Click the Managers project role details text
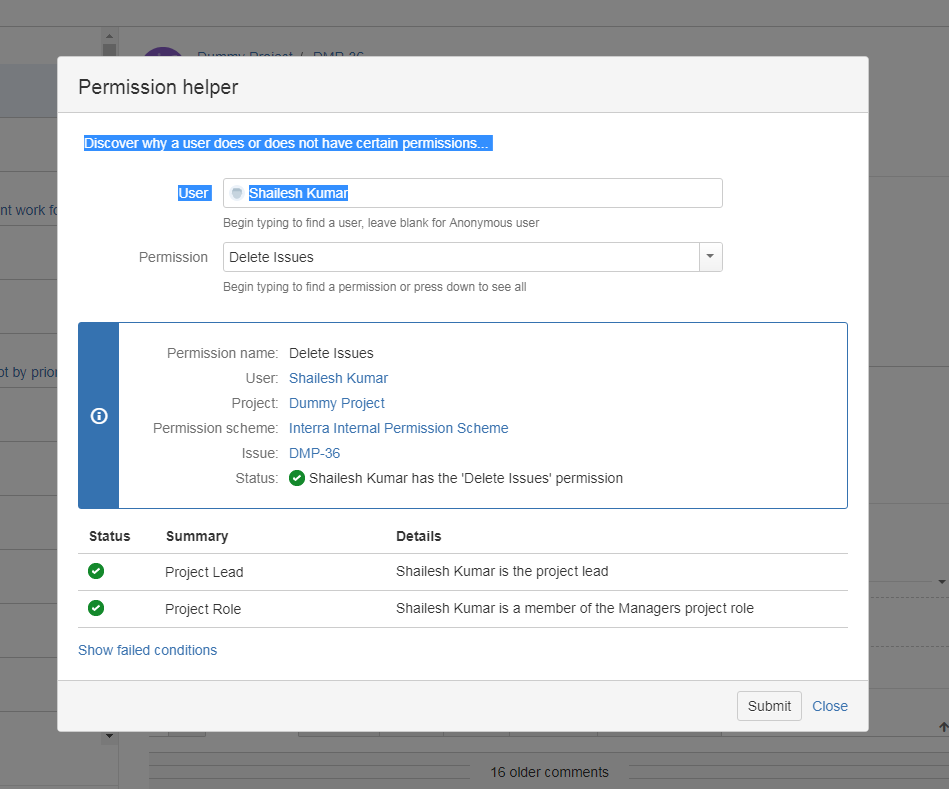Screen dimensions: 949x789 [x=574, y=608]
